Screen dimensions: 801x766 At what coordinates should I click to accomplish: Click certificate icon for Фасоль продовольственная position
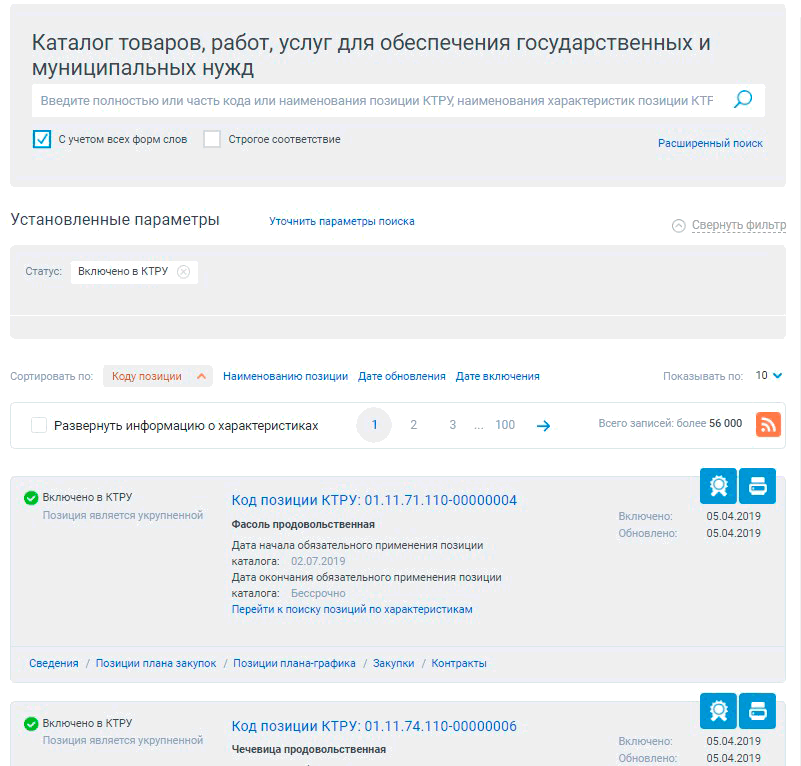click(x=718, y=486)
